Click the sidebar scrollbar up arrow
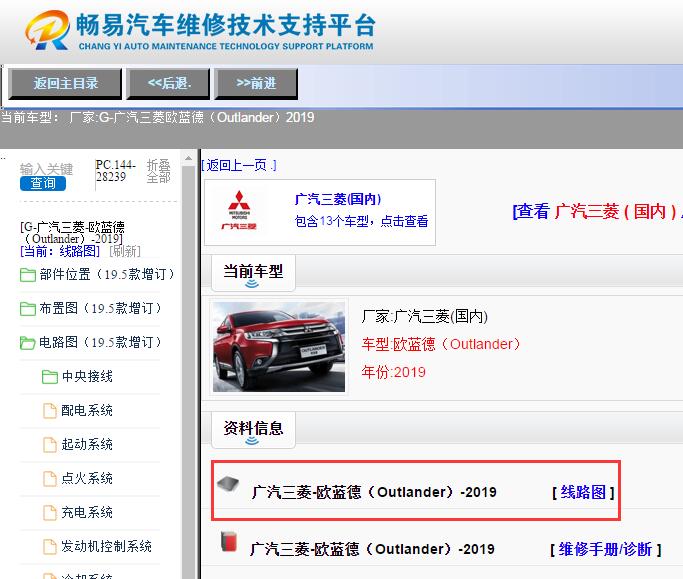This screenshot has height=579, width=683. click(189, 158)
